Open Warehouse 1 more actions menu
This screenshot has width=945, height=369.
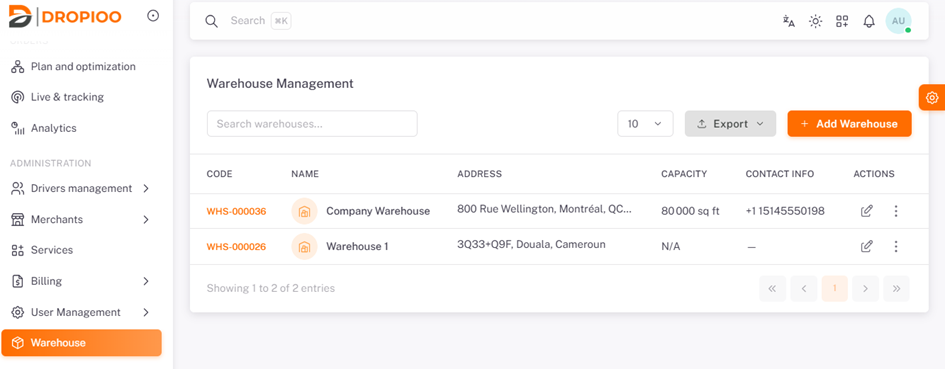896,247
